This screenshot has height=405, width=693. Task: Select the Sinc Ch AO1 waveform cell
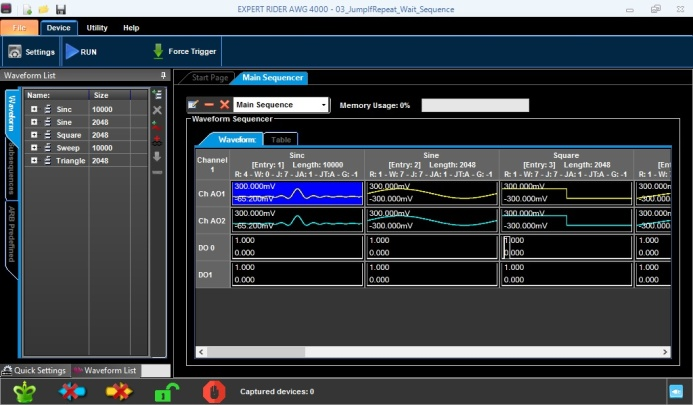pos(296,191)
